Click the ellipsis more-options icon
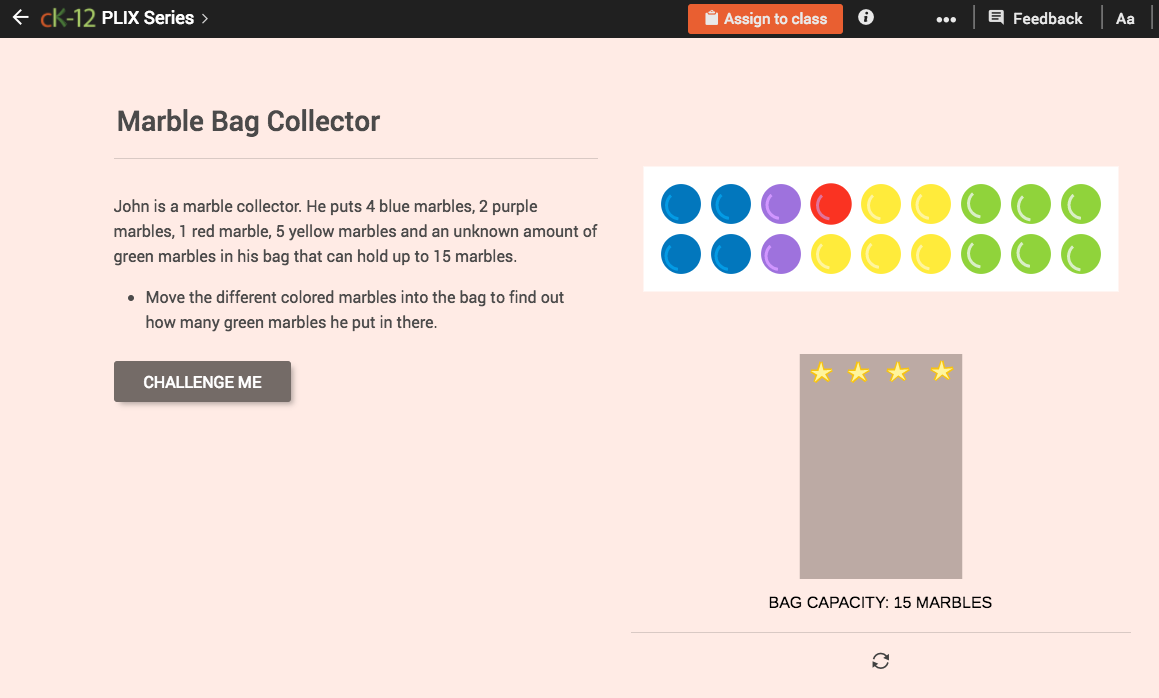 (x=945, y=17)
